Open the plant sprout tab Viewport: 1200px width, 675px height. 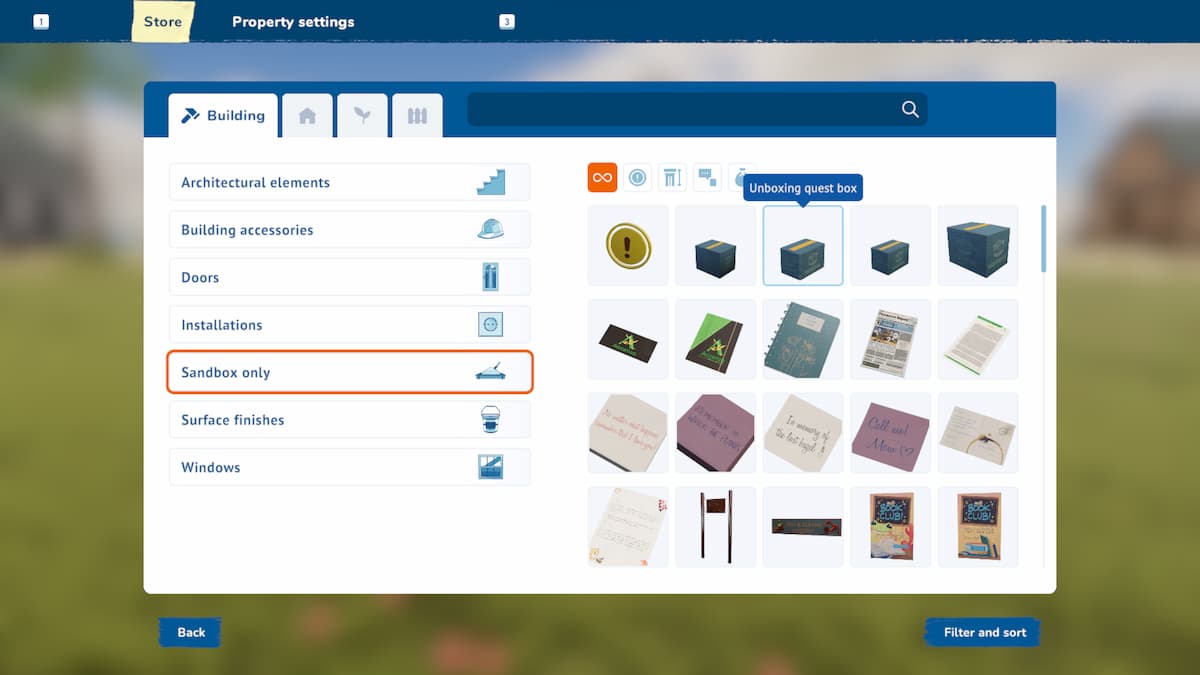pyautogui.click(x=362, y=116)
